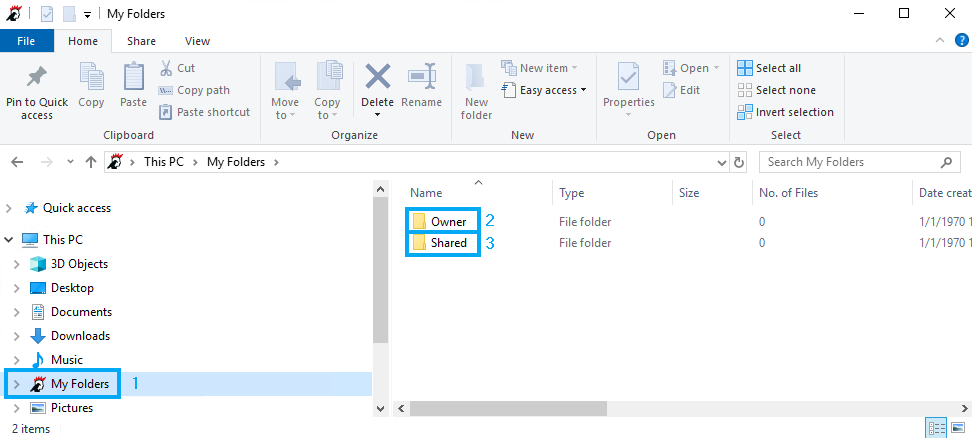Click the Copy icon in Clipboard group

(91, 77)
